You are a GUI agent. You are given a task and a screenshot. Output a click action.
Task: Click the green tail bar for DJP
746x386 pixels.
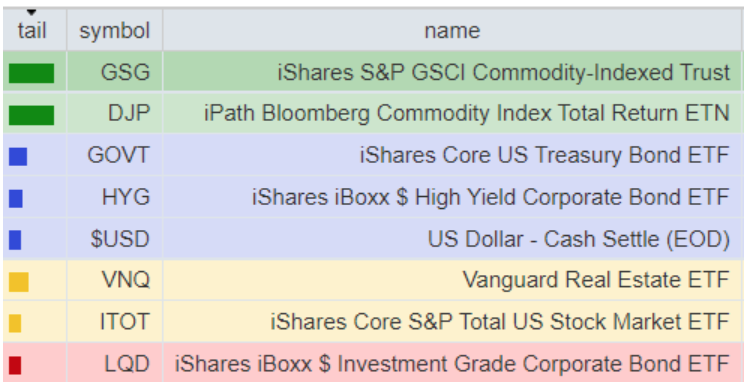[x=31, y=115]
